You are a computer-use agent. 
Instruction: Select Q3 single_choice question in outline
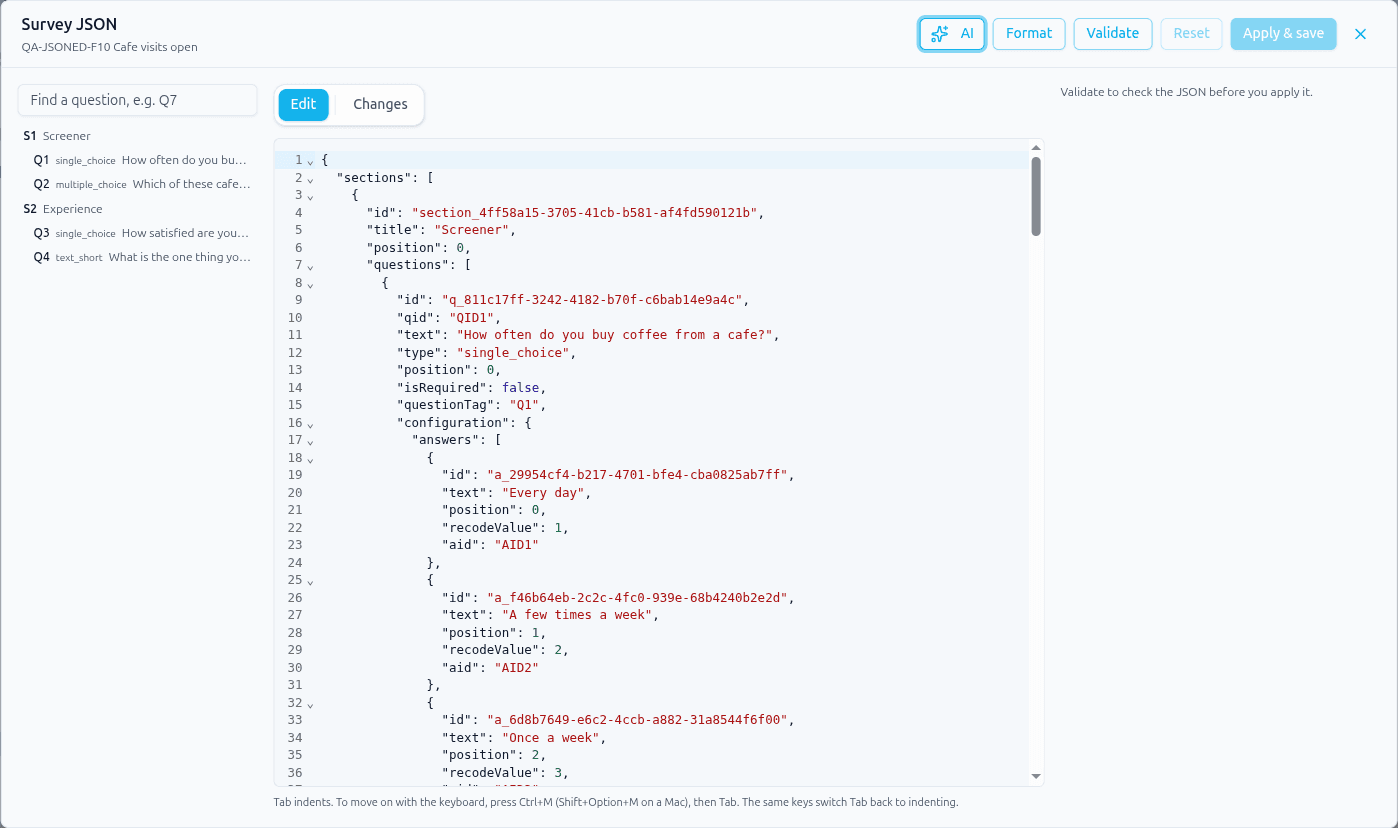tap(141, 233)
